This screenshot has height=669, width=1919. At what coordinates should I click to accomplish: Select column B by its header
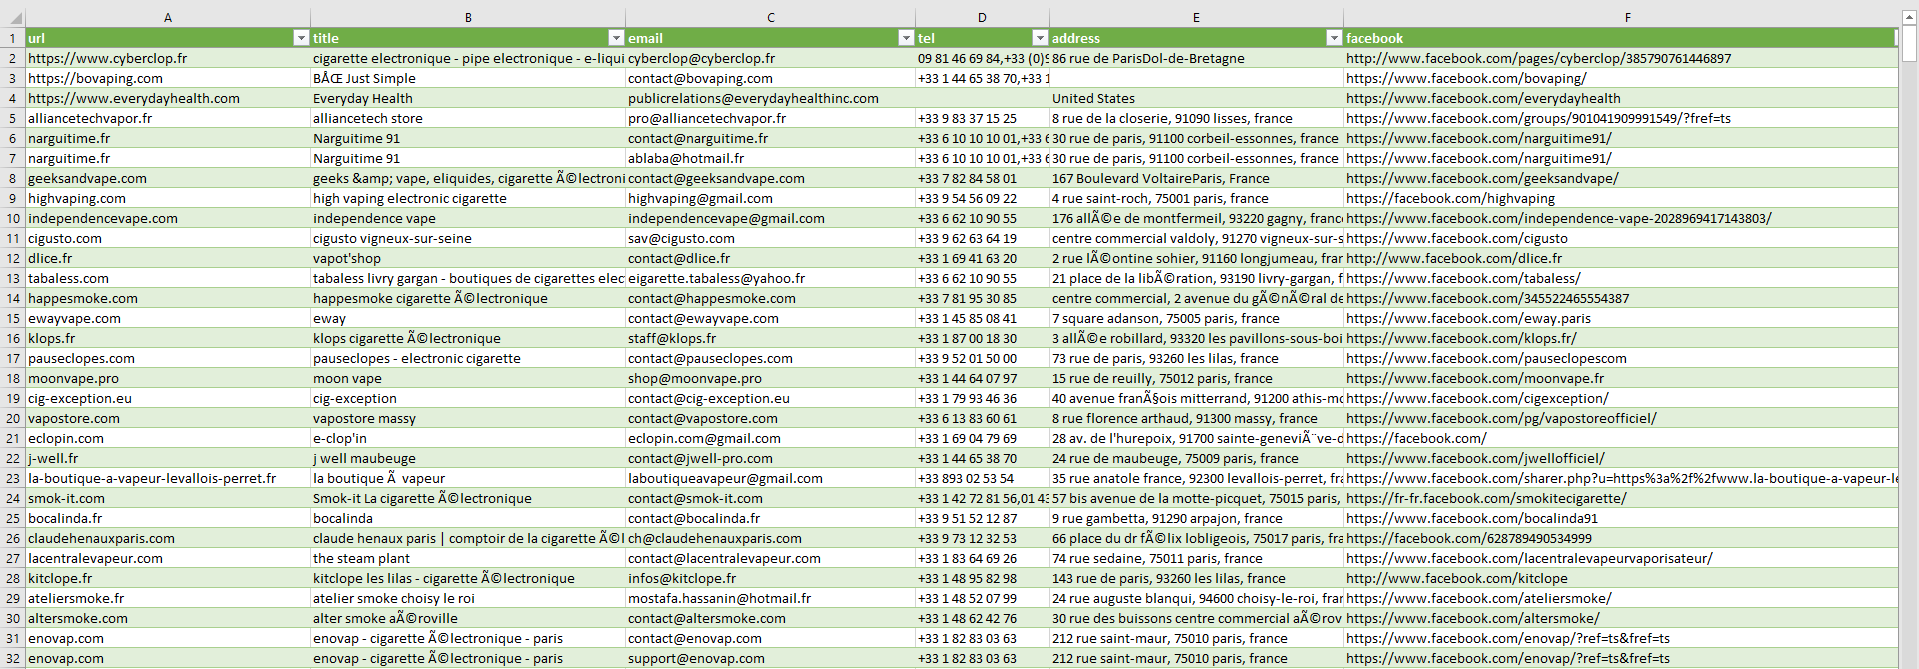pyautogui.click(x=468, y=17)
